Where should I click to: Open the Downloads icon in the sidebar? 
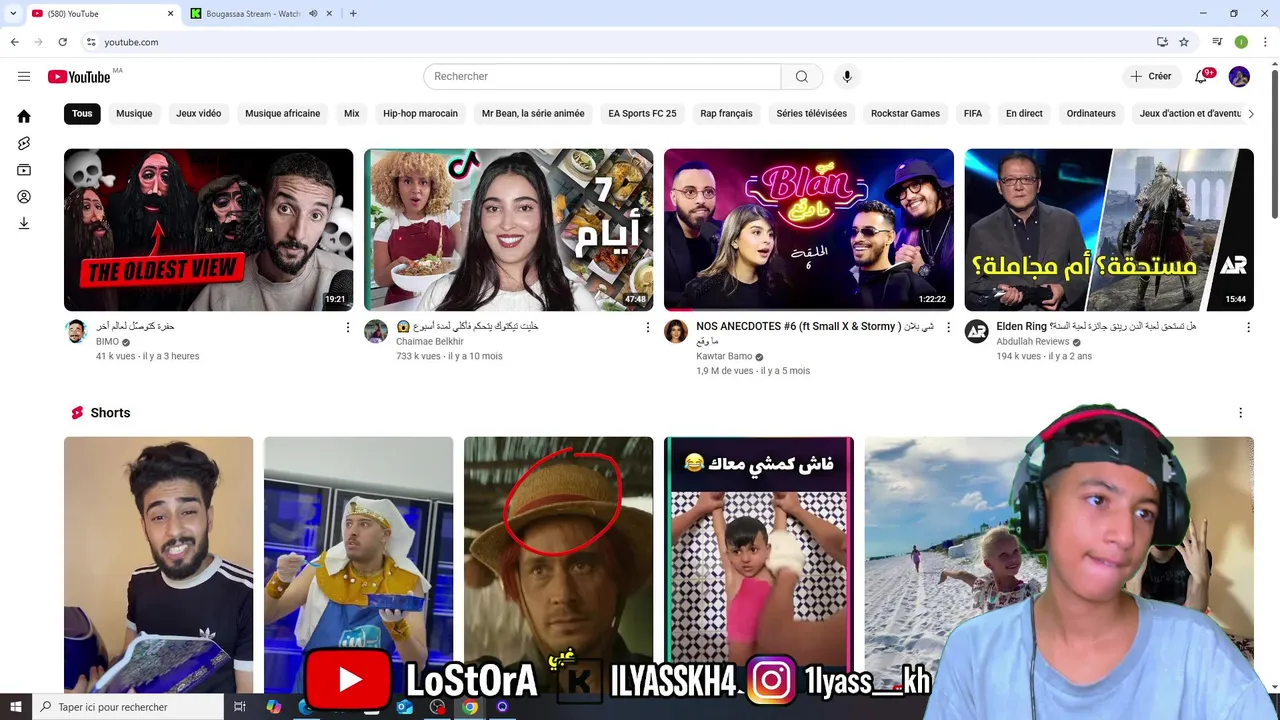tap(24, 223)
